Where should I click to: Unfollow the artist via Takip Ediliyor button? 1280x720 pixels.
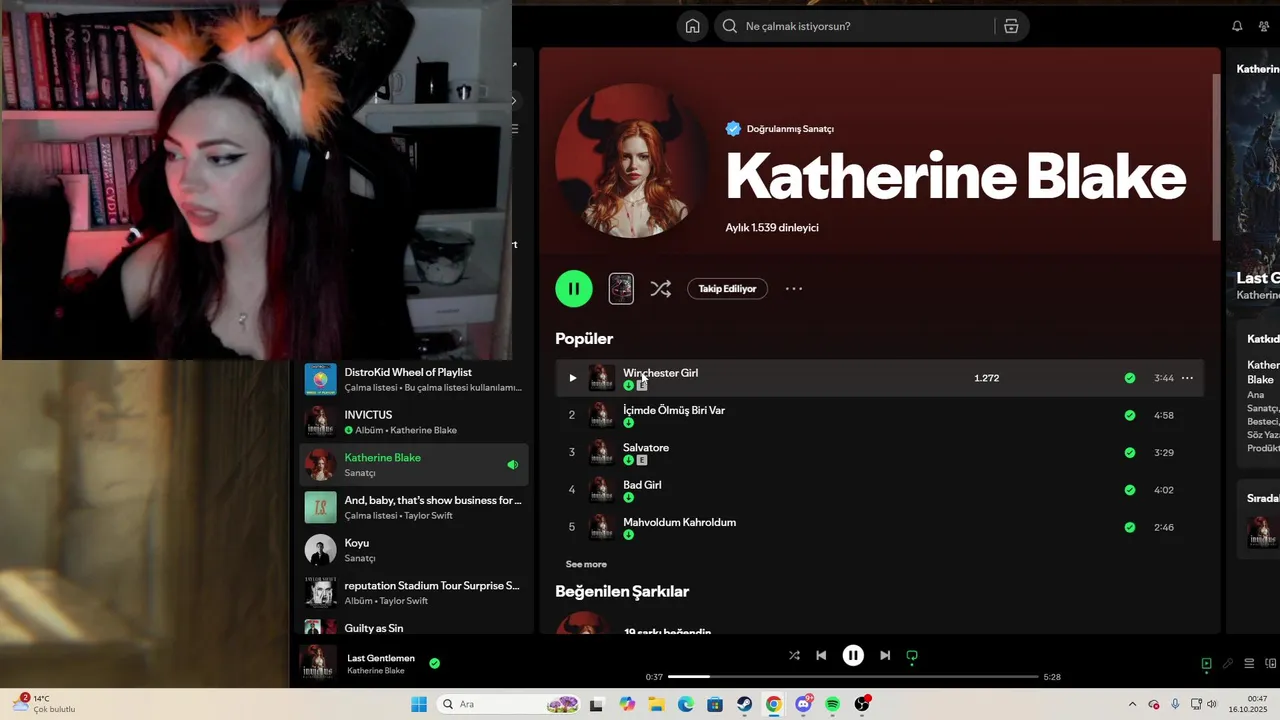[727, 289]
